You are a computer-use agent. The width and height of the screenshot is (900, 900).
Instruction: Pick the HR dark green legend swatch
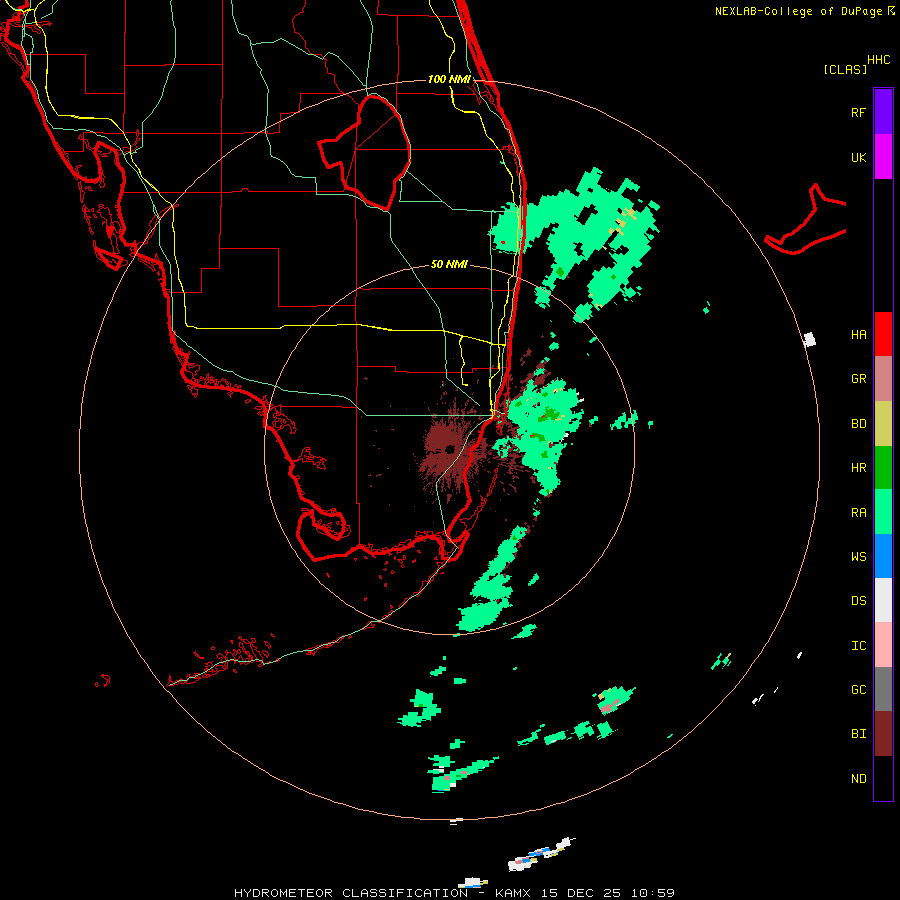pos(883,468)
